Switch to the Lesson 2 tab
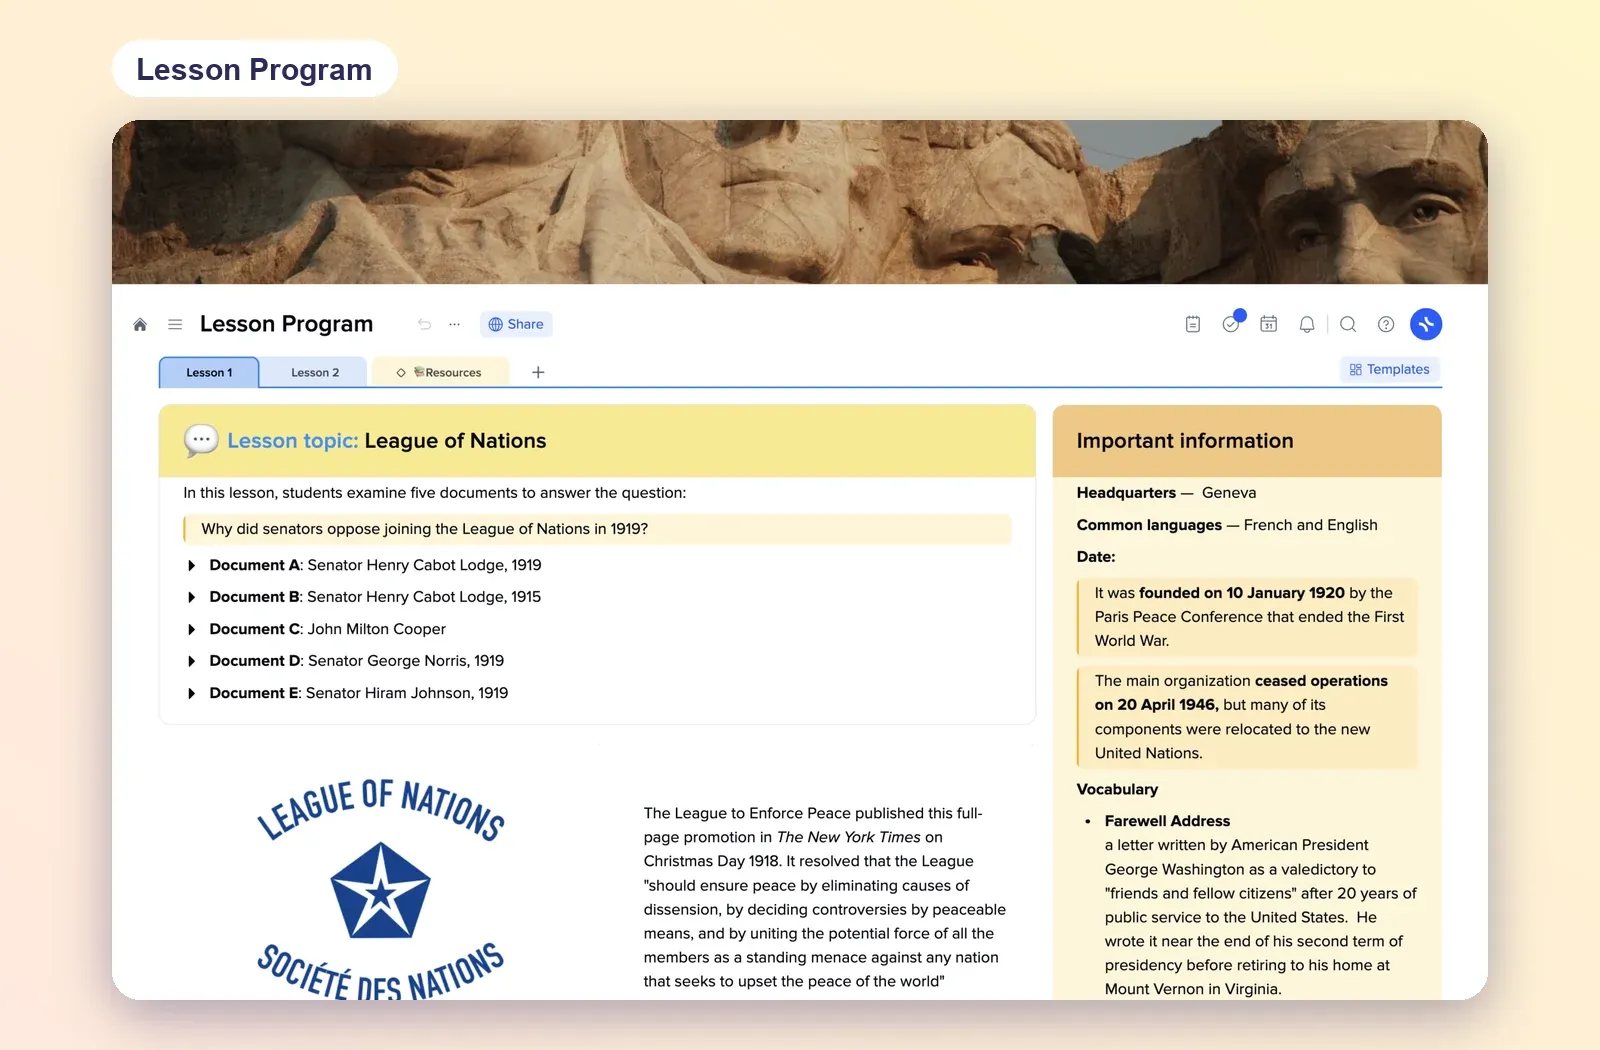This screenshot has width=1600, height=1050. tap(315, 372)
